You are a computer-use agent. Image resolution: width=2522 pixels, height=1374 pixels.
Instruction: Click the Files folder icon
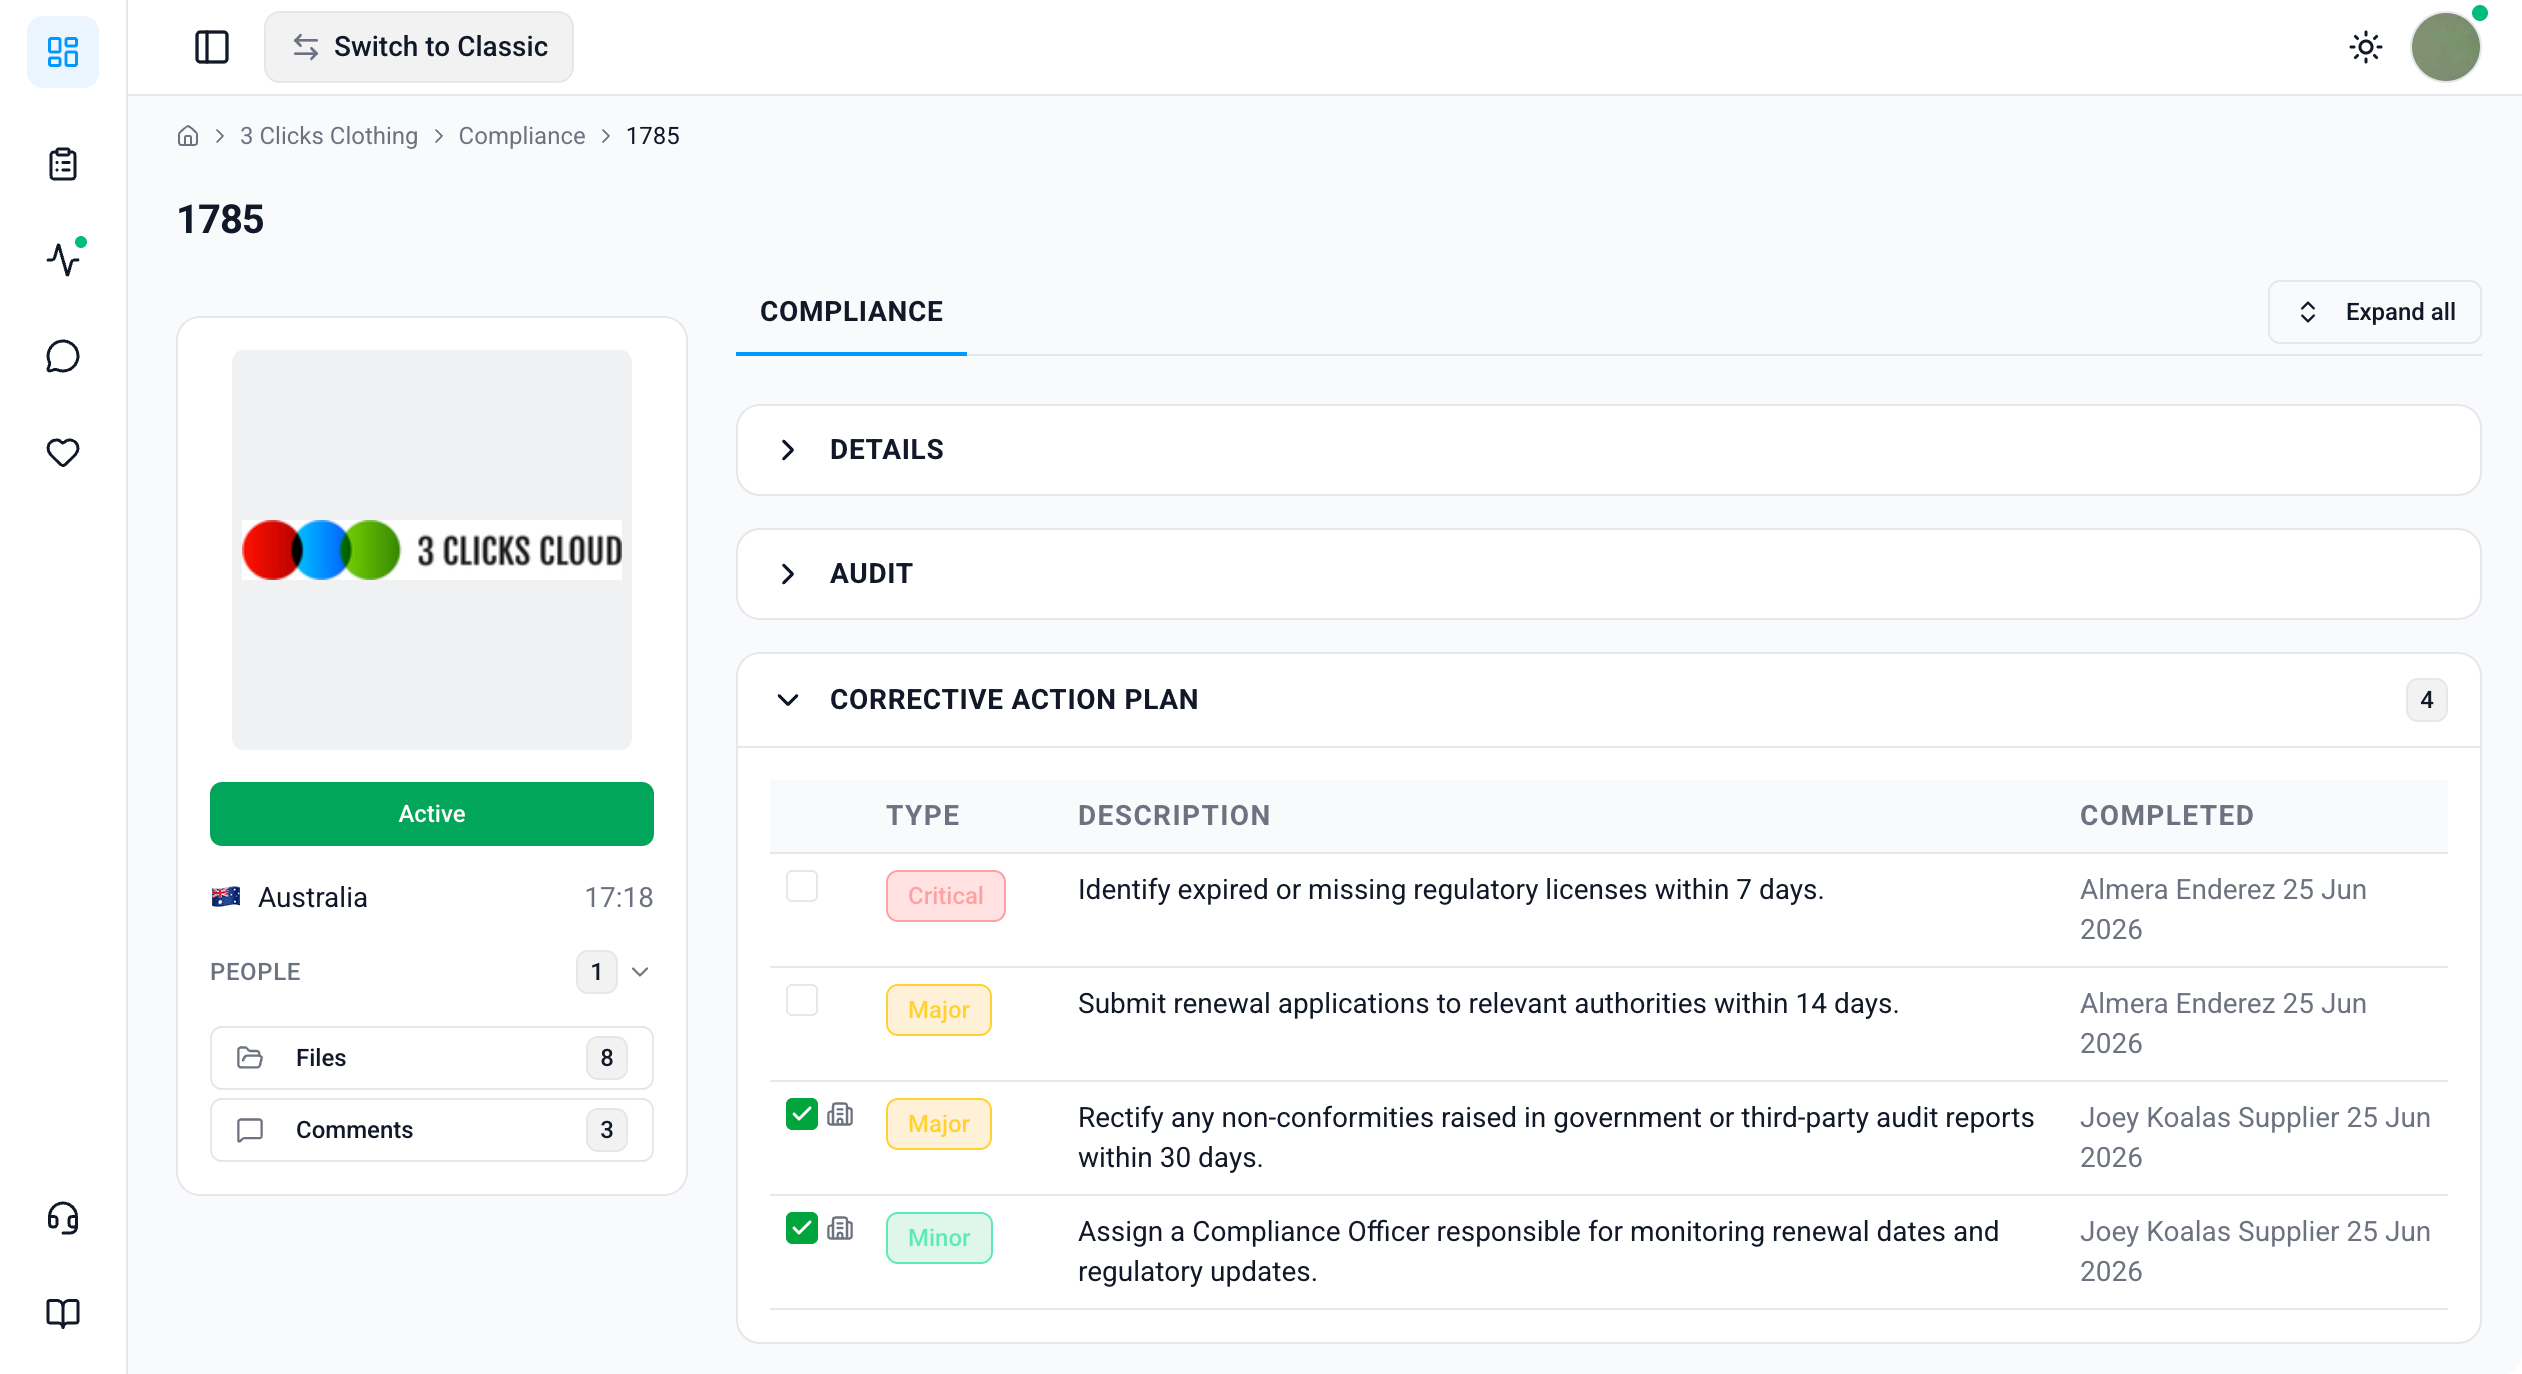[x=250, y=1058]
